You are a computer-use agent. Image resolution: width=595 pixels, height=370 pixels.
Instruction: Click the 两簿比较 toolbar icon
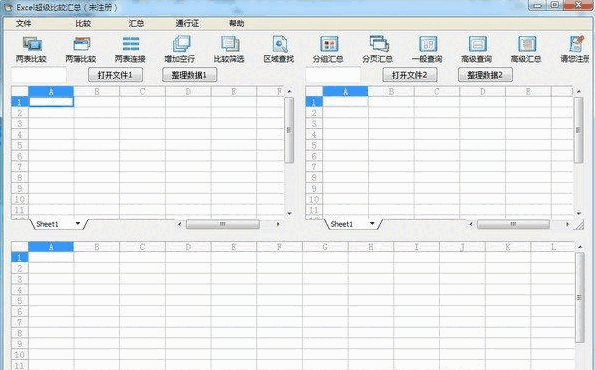click(81, 44)
